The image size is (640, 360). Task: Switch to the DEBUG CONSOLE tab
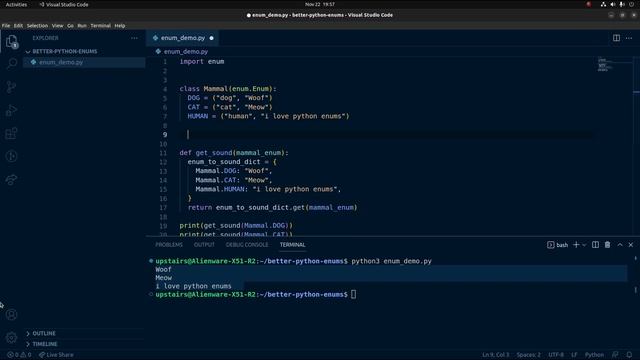[247, 244]
